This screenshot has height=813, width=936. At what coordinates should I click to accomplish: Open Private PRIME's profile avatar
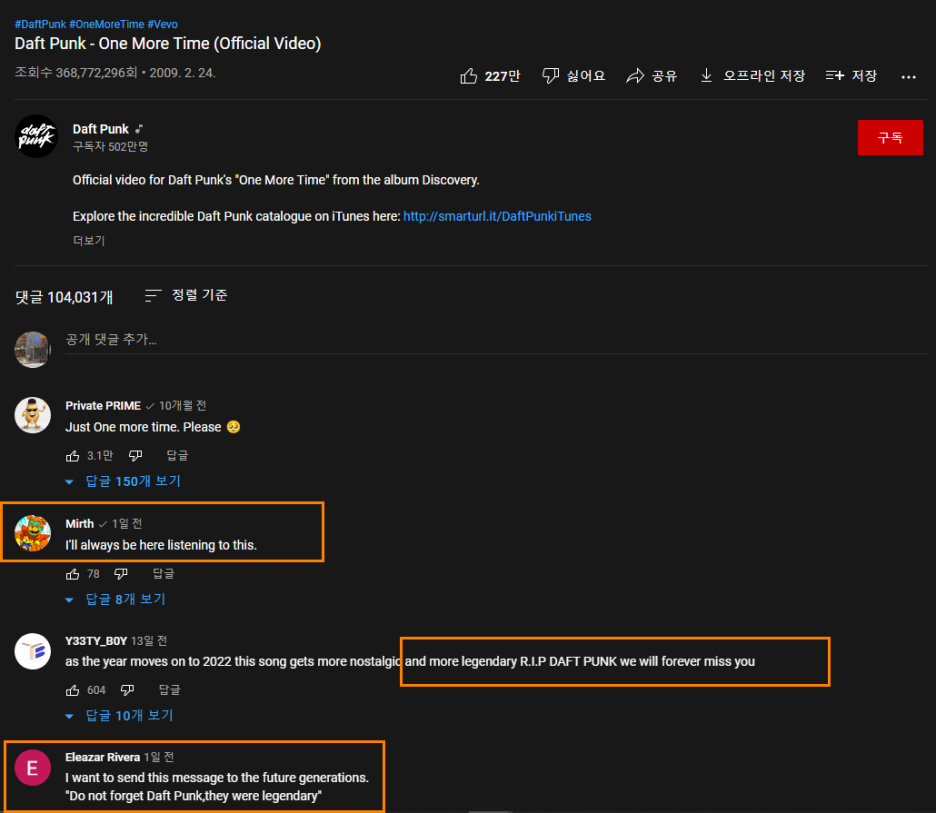(32, 415)
